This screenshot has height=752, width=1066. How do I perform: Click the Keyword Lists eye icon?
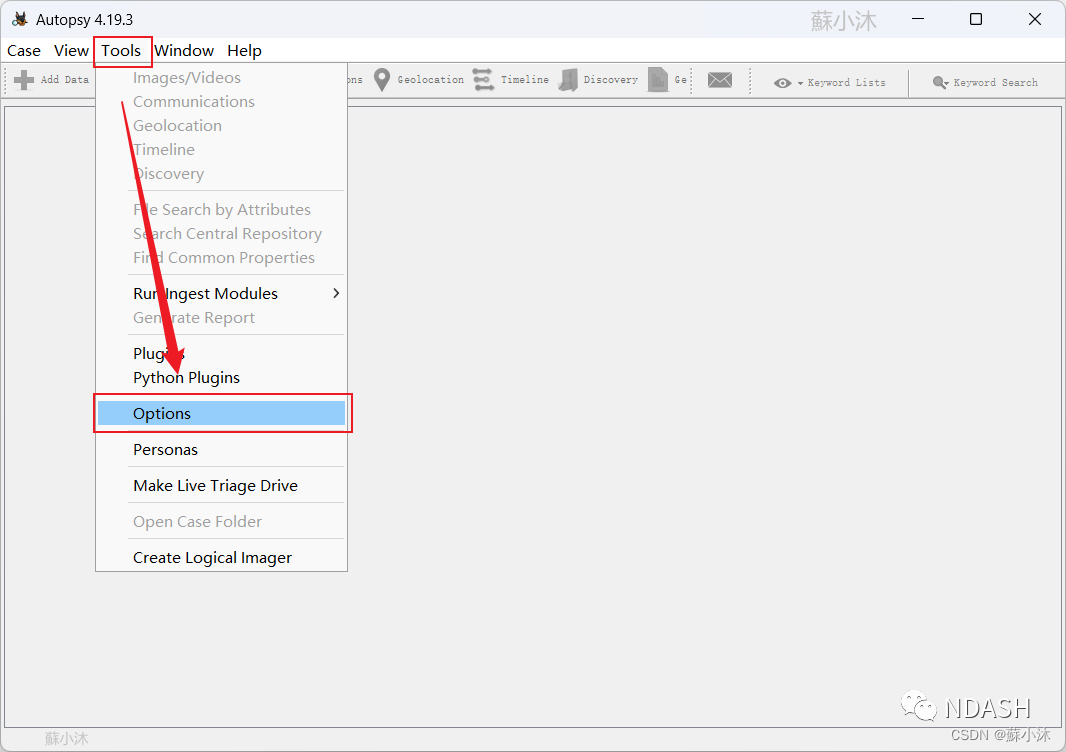pyautogui.click(x=783, y=83)
